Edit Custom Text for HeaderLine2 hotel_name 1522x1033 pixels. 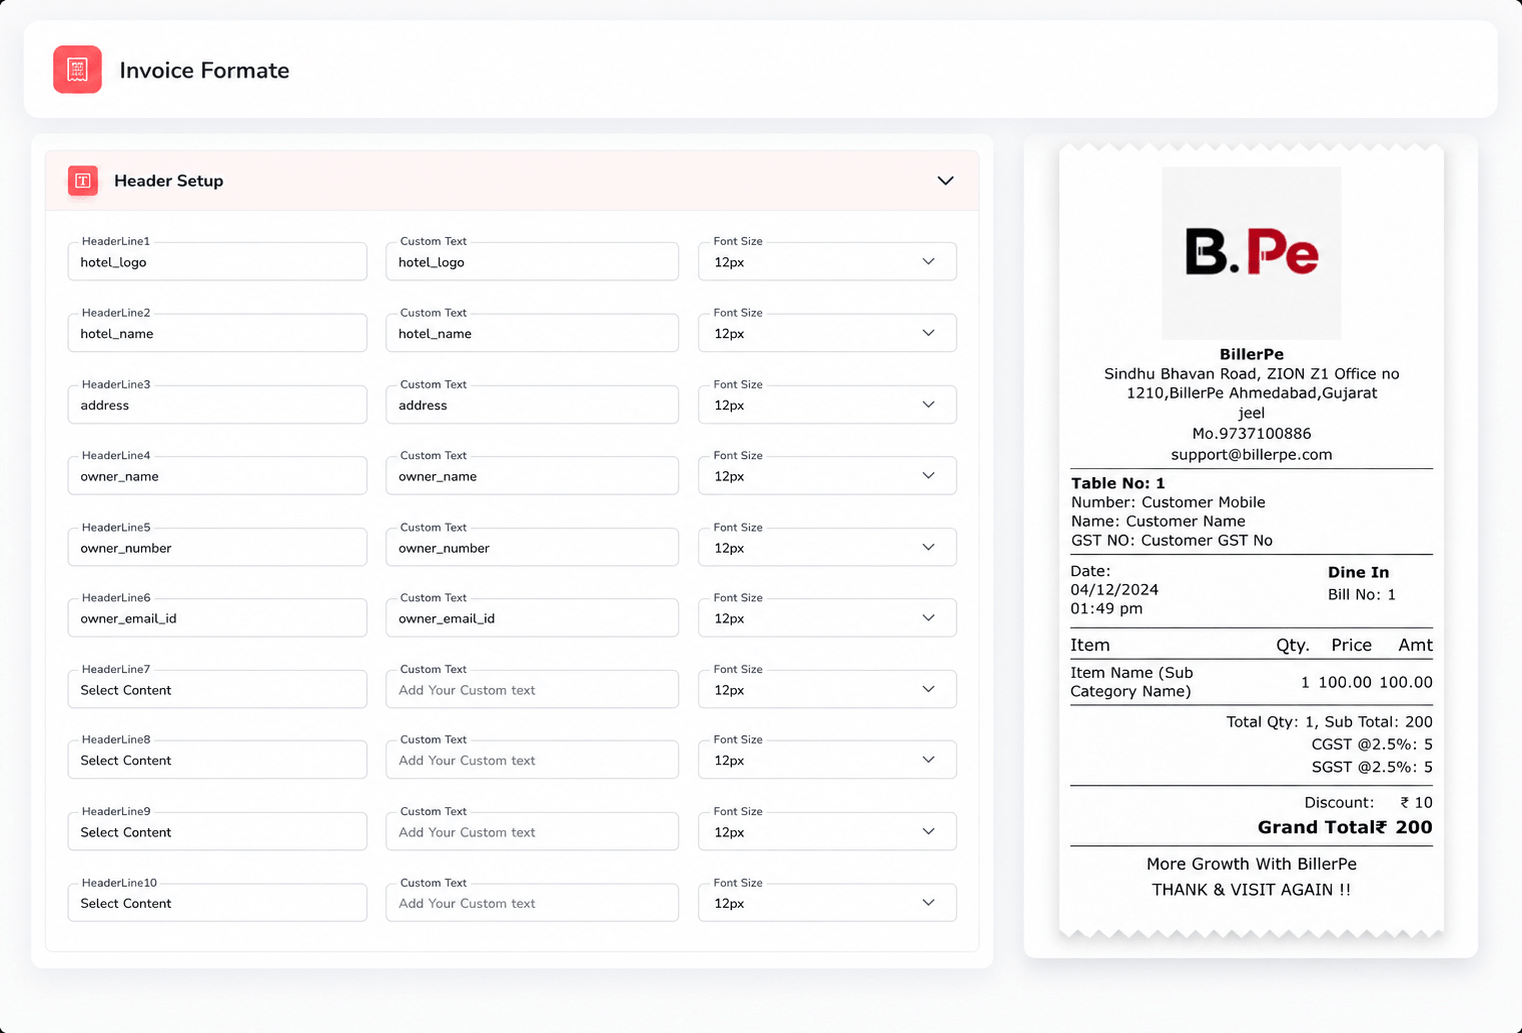[x=532, y=333]
